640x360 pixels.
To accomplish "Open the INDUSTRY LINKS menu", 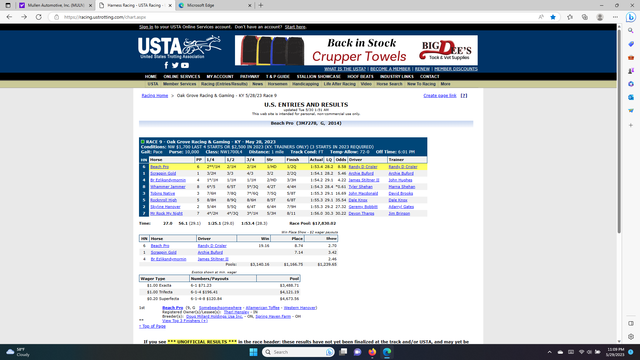I will pyautogui.click(x=397, y=76).
